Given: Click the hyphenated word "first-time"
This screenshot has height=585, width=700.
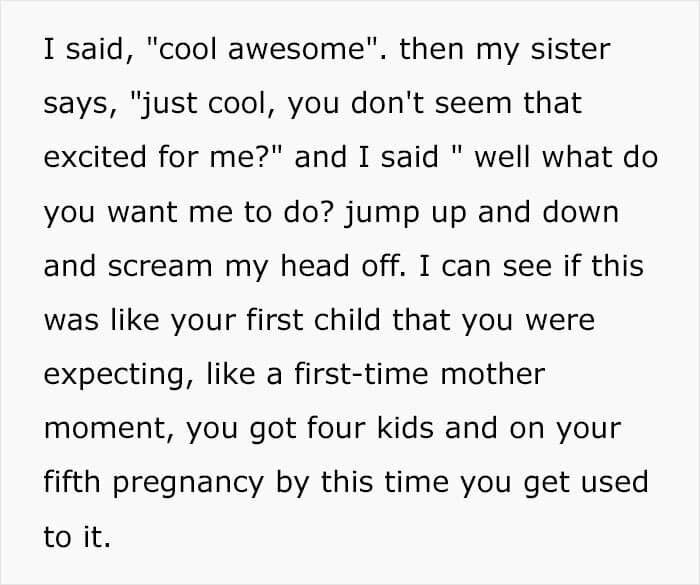Looking at the screenshot, I should (x=361, y=374).
